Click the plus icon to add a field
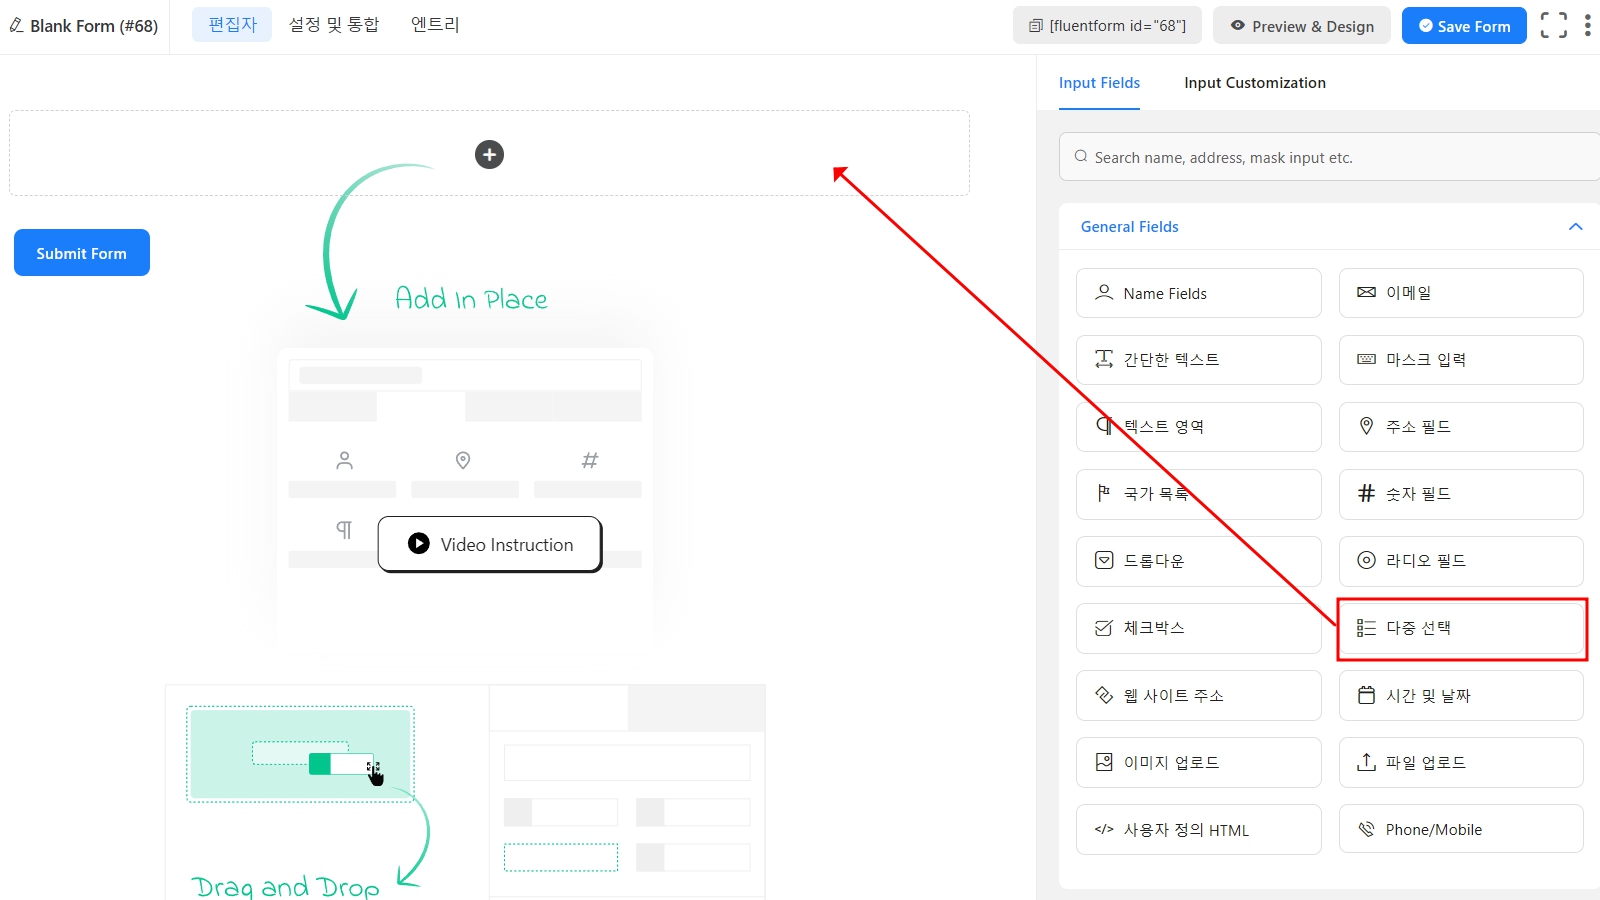 coord(489,155)
